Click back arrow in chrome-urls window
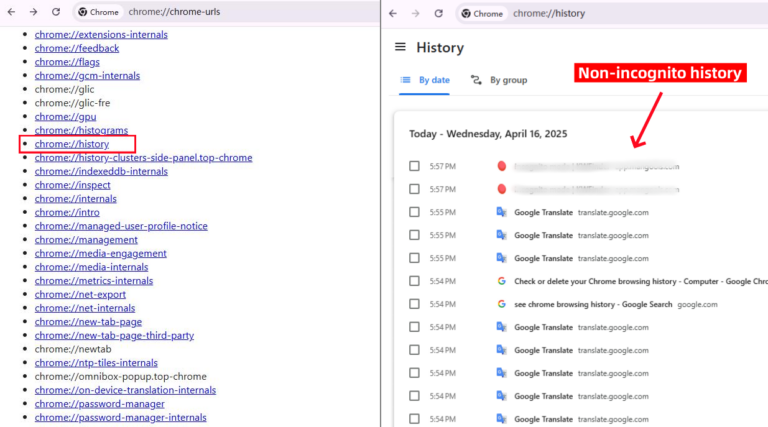This screenshot has width=768, height=427. pyautogui.click(x=11, y=12)
